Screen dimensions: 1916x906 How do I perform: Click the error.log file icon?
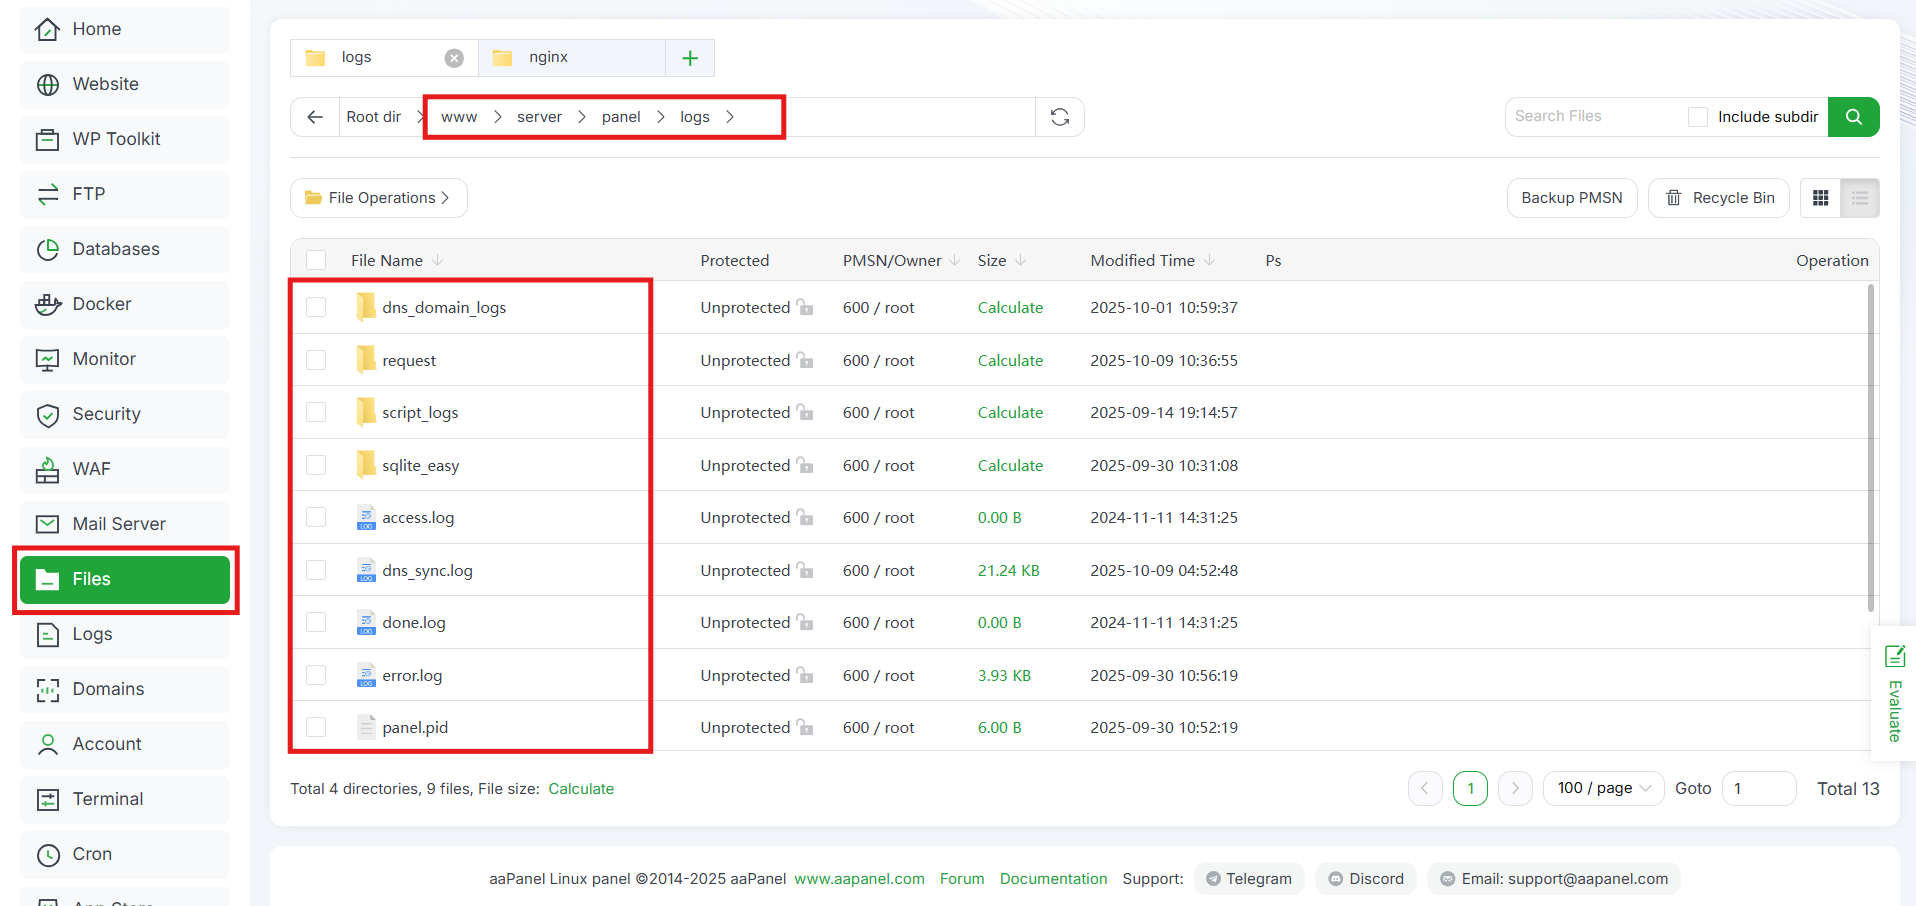[366, 675]
